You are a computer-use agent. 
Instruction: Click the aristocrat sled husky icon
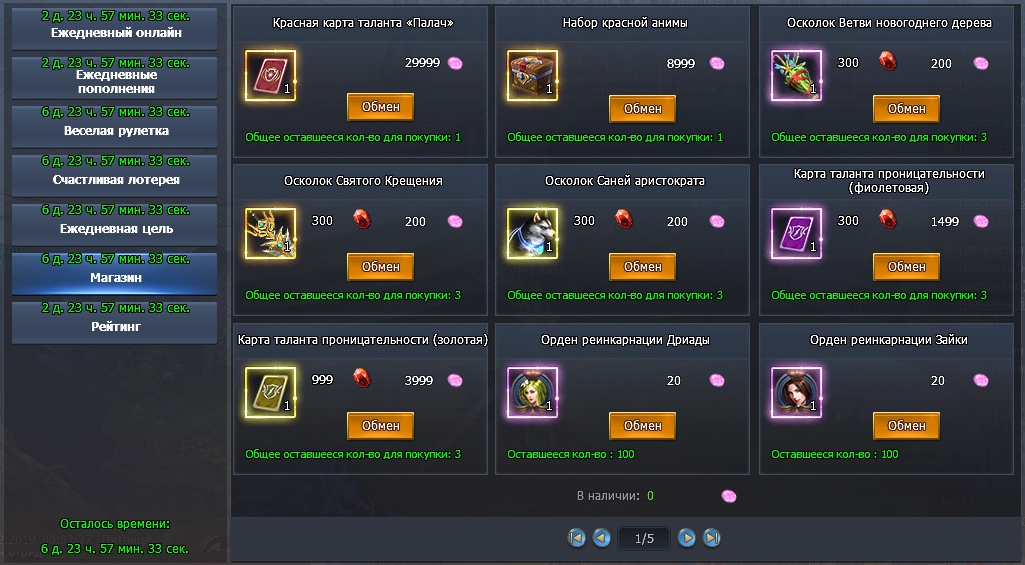pyautogui.click(x=532, y=233)
